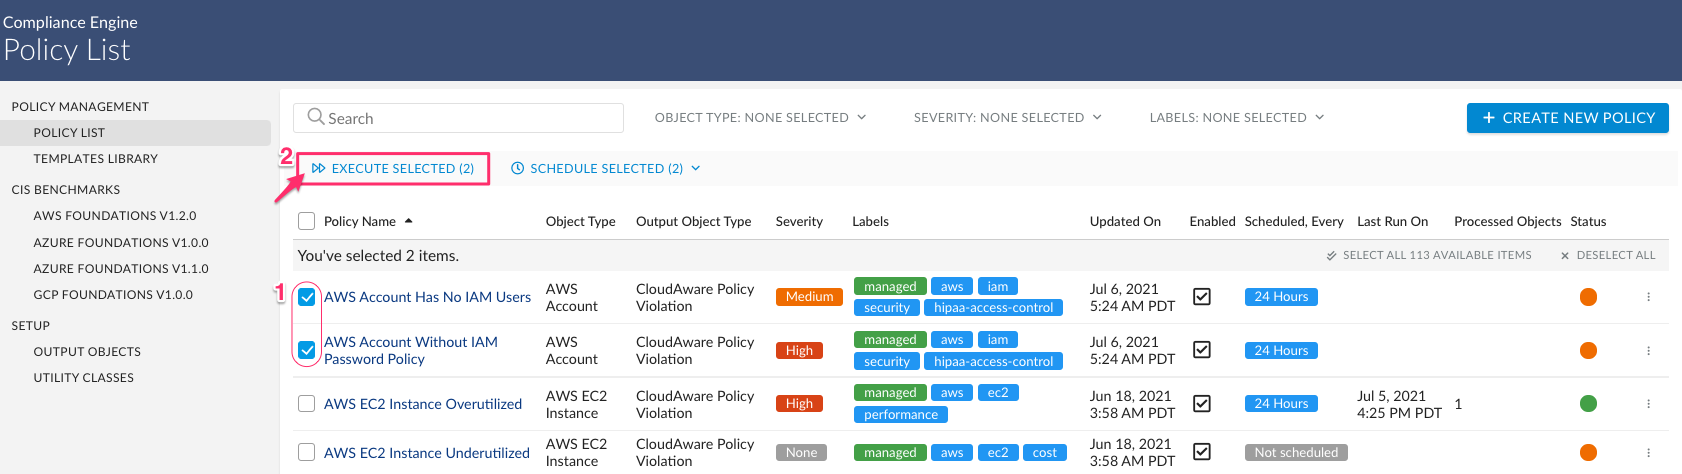1682x474 pixels.
Task: Expand the Schedule Selected (2) dropdown
Action: click(x=605, y=169)
